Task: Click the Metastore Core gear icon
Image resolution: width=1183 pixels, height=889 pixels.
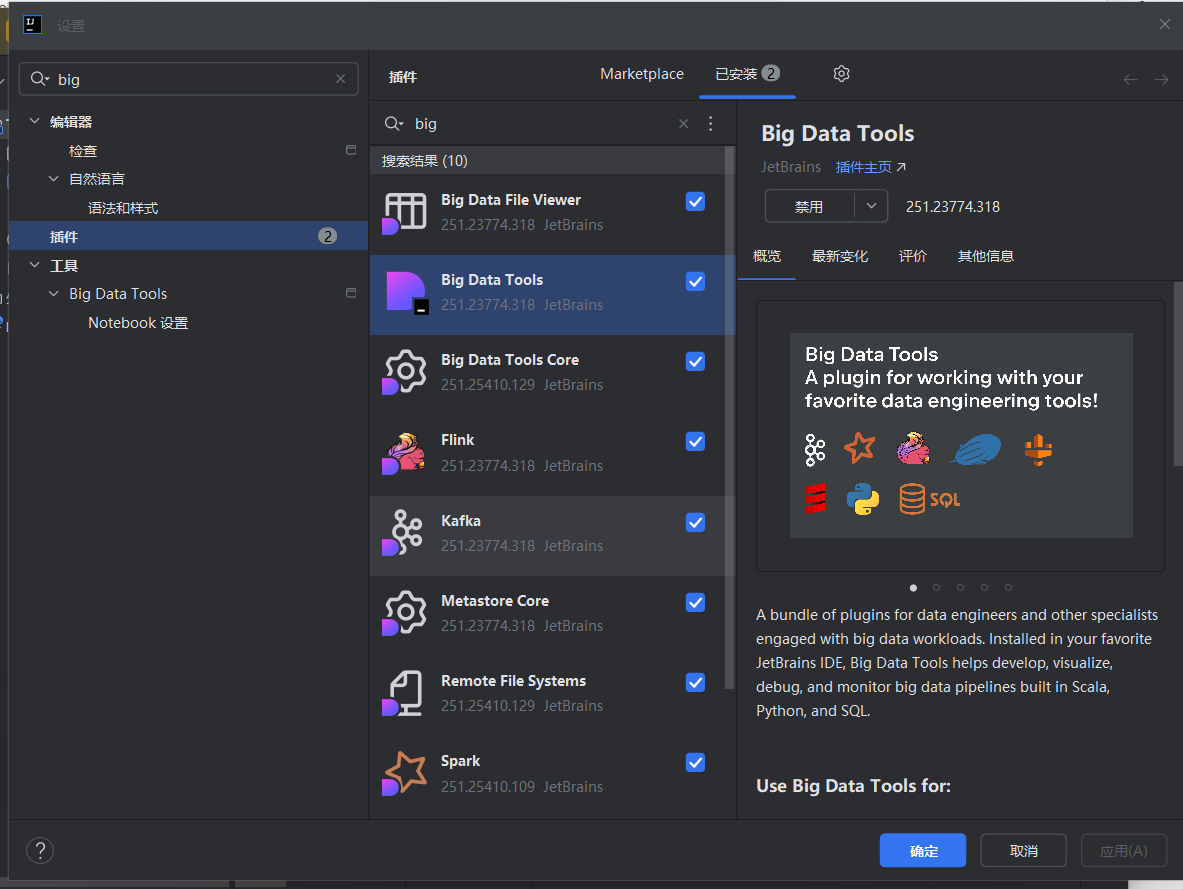Action: click(x=405, y=614)
